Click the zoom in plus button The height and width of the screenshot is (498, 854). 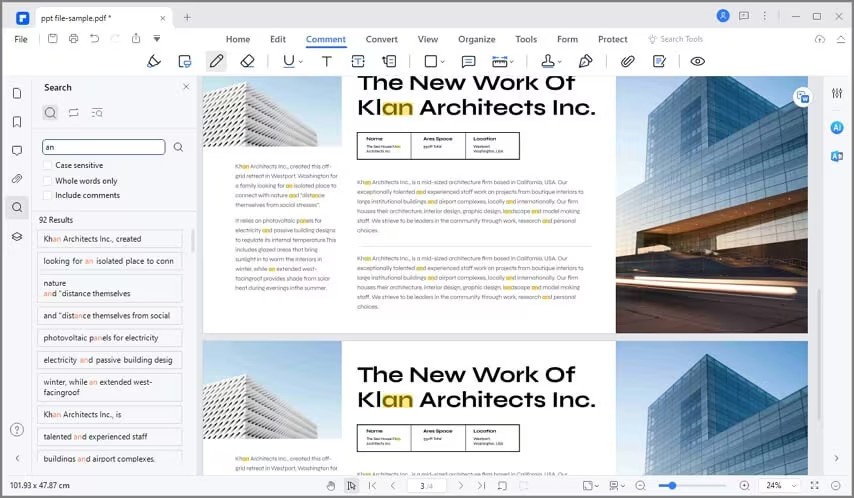tap(744, 485)
